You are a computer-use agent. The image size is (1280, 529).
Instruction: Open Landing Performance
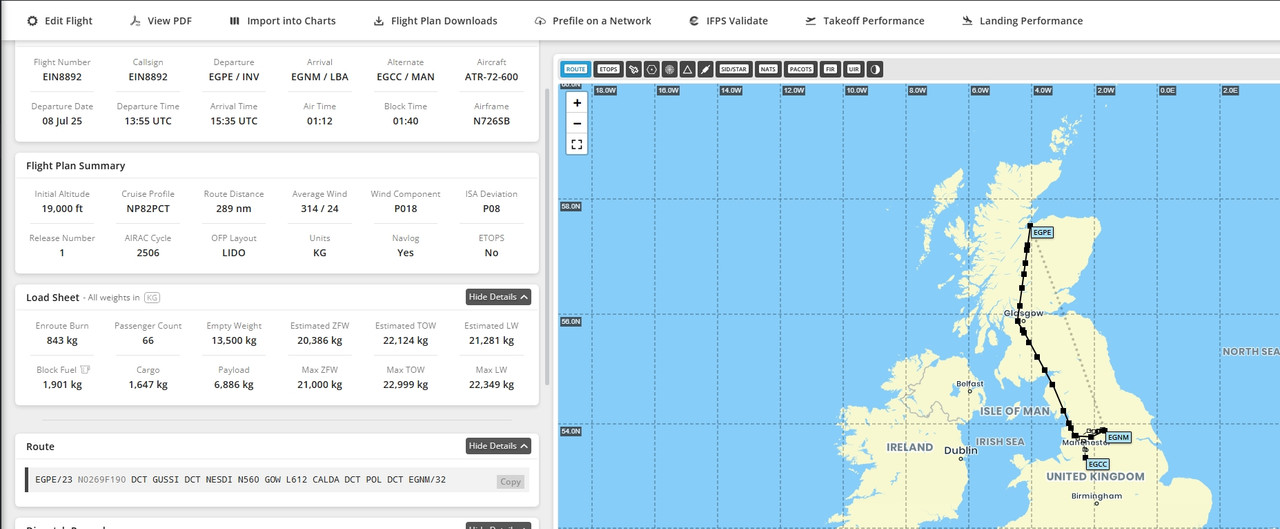coord(1022,21)
